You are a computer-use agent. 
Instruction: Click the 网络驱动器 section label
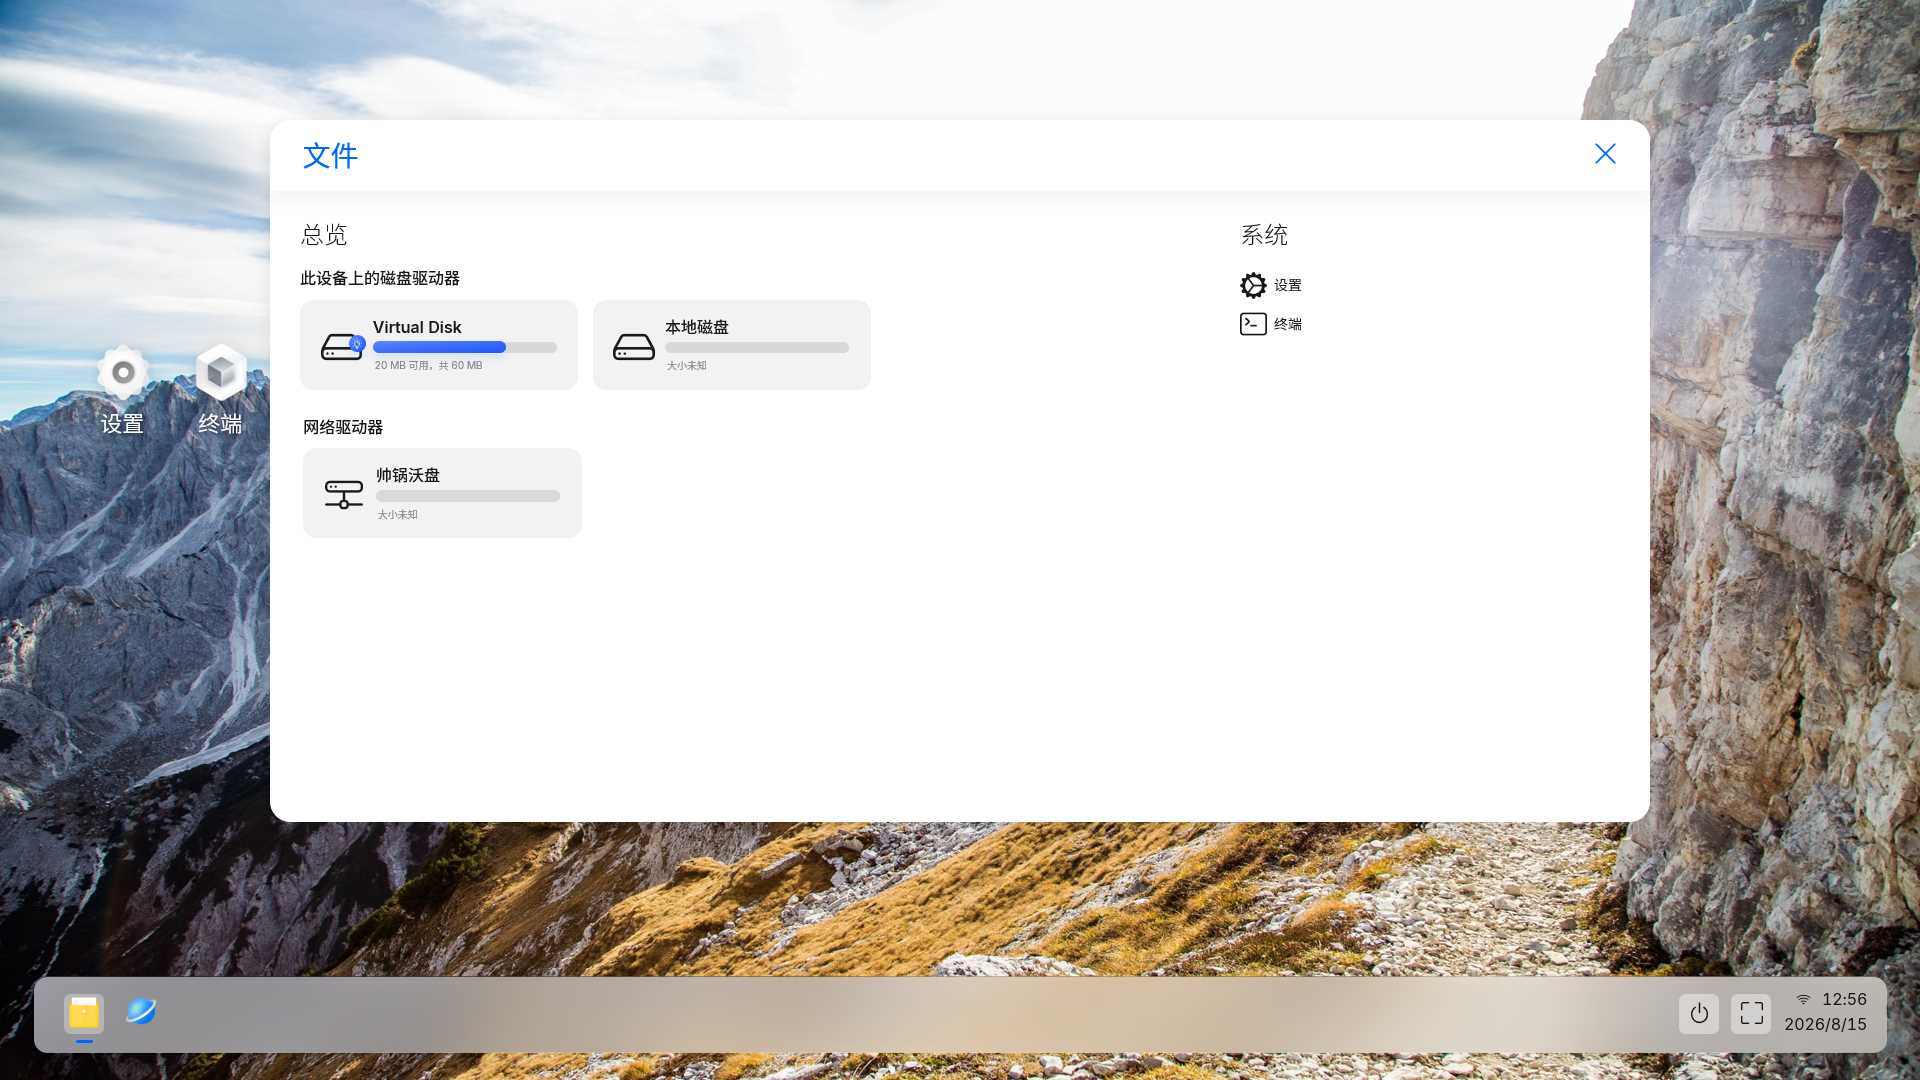coord(343,427)
